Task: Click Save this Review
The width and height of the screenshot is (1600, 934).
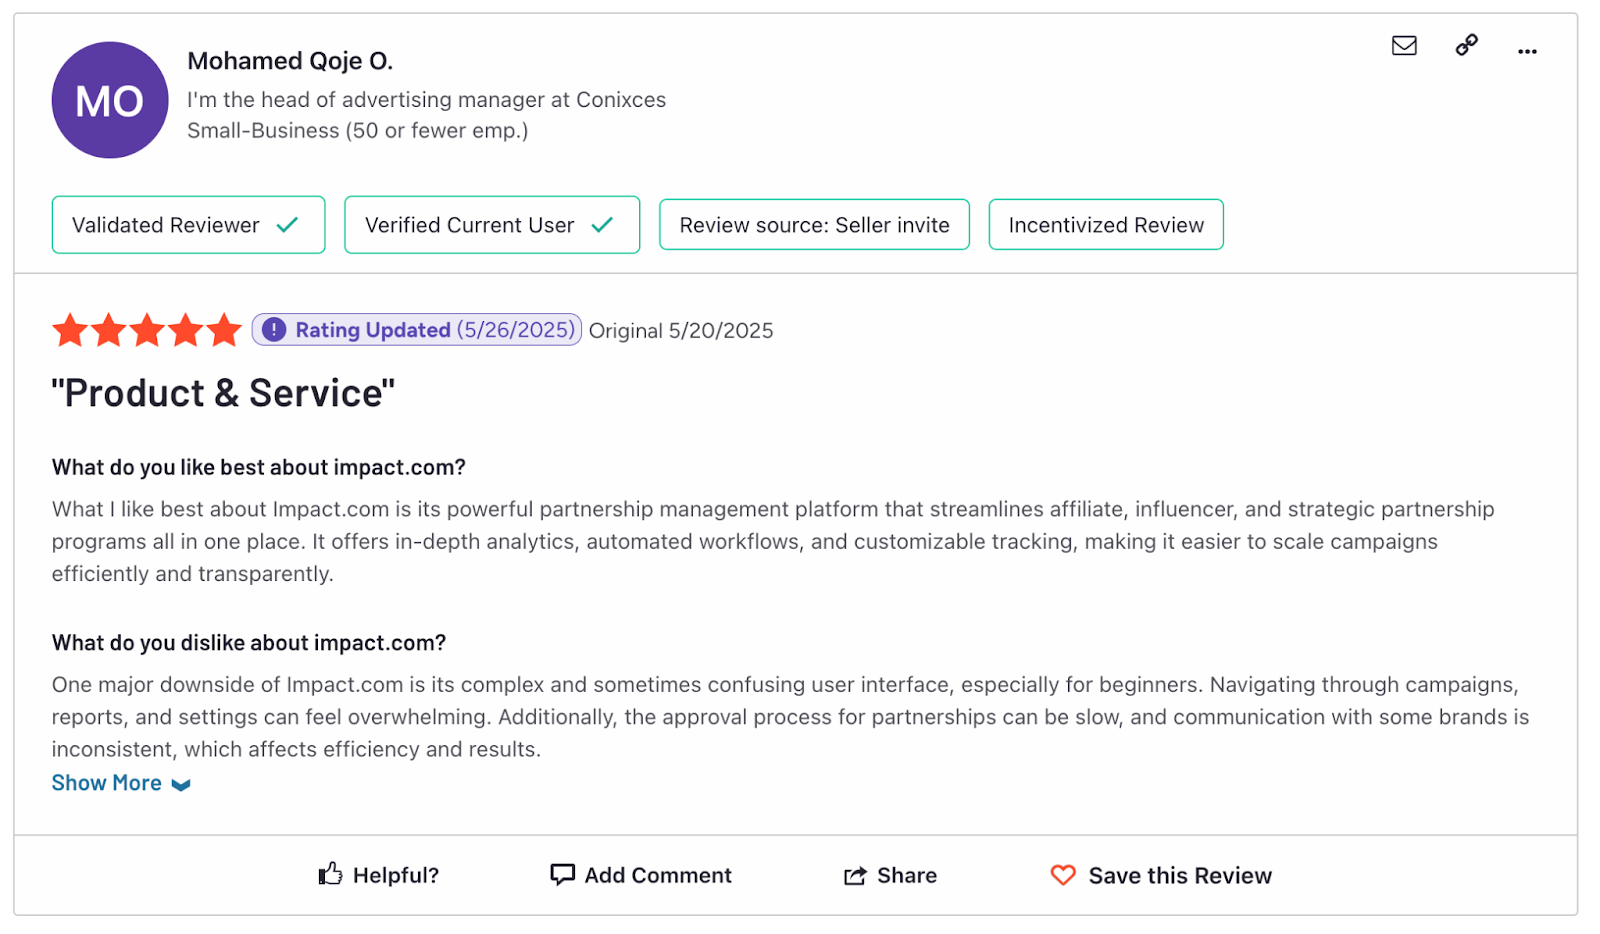Action: [x=1180, y=875]
